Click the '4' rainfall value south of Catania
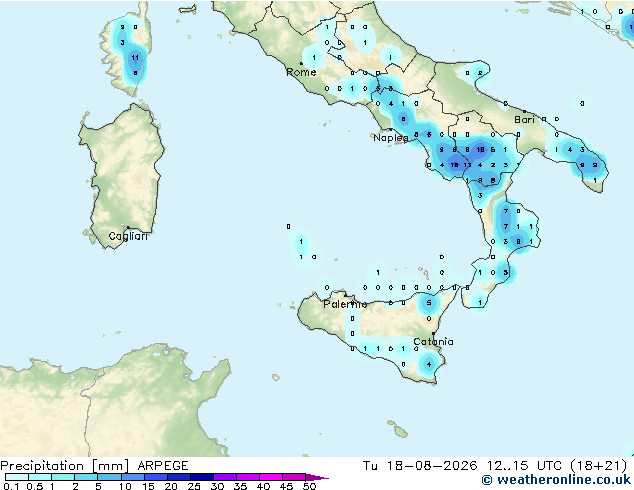634x490 pixels. (429, 365)
